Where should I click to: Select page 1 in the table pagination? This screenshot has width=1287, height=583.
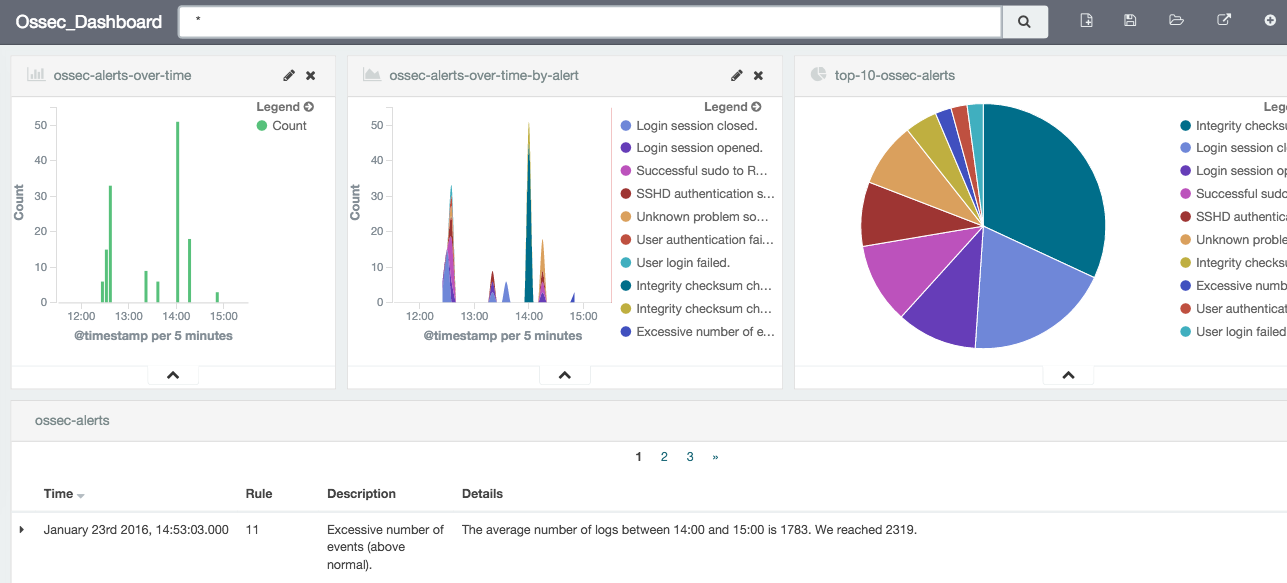[639, 457]
